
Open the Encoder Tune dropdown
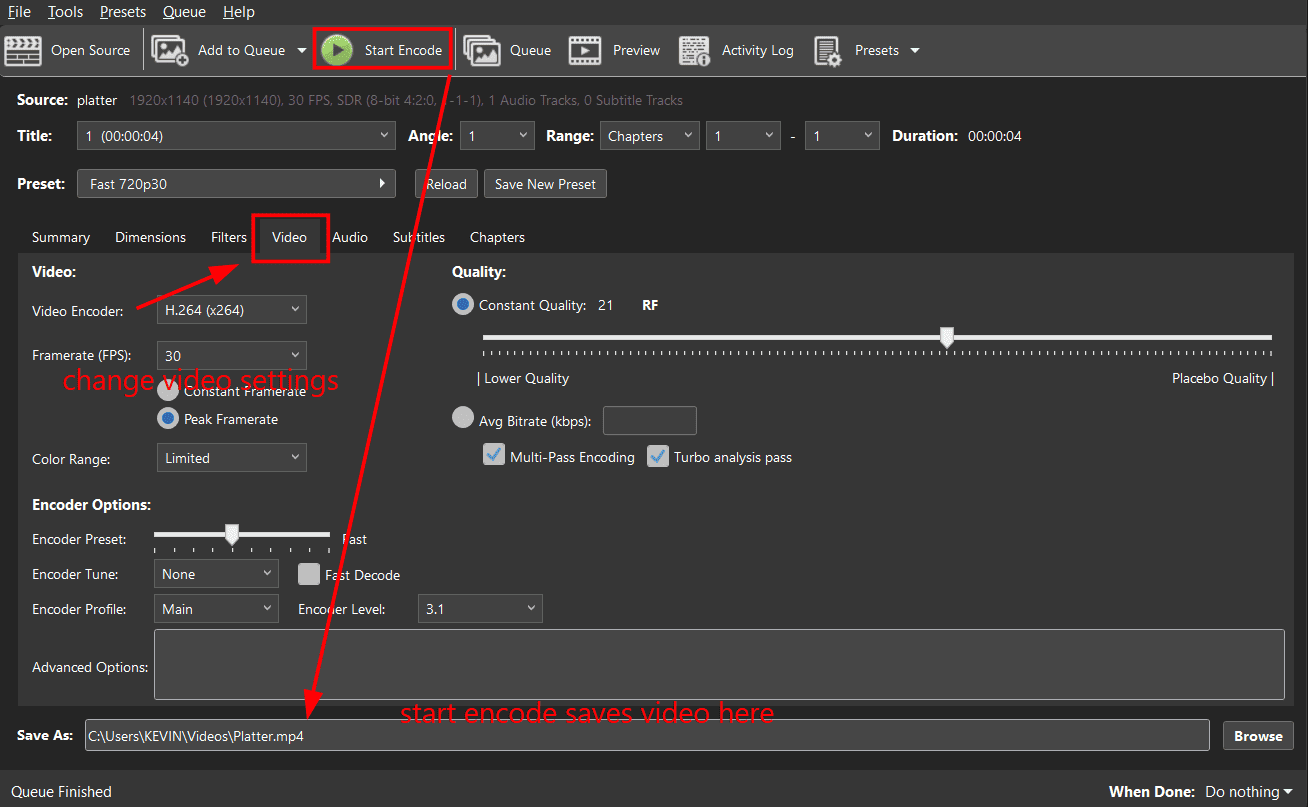(216, 574)
